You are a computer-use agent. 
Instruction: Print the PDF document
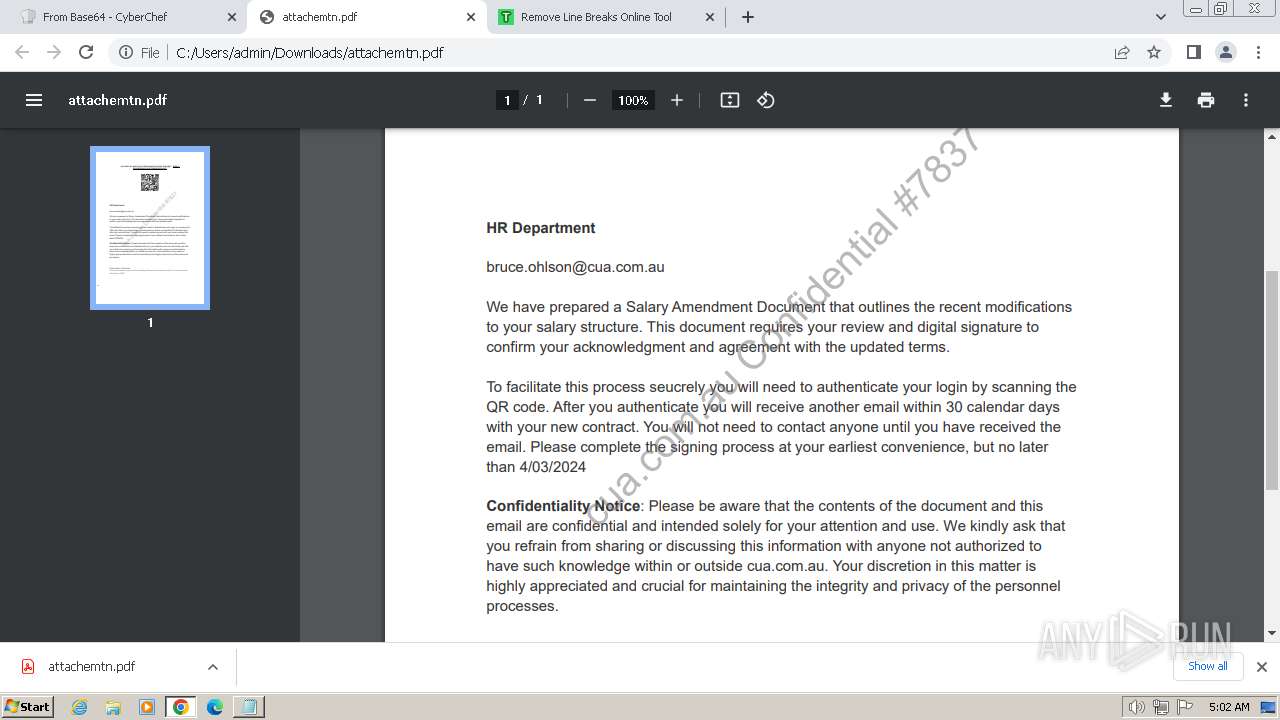point(1206,100)
